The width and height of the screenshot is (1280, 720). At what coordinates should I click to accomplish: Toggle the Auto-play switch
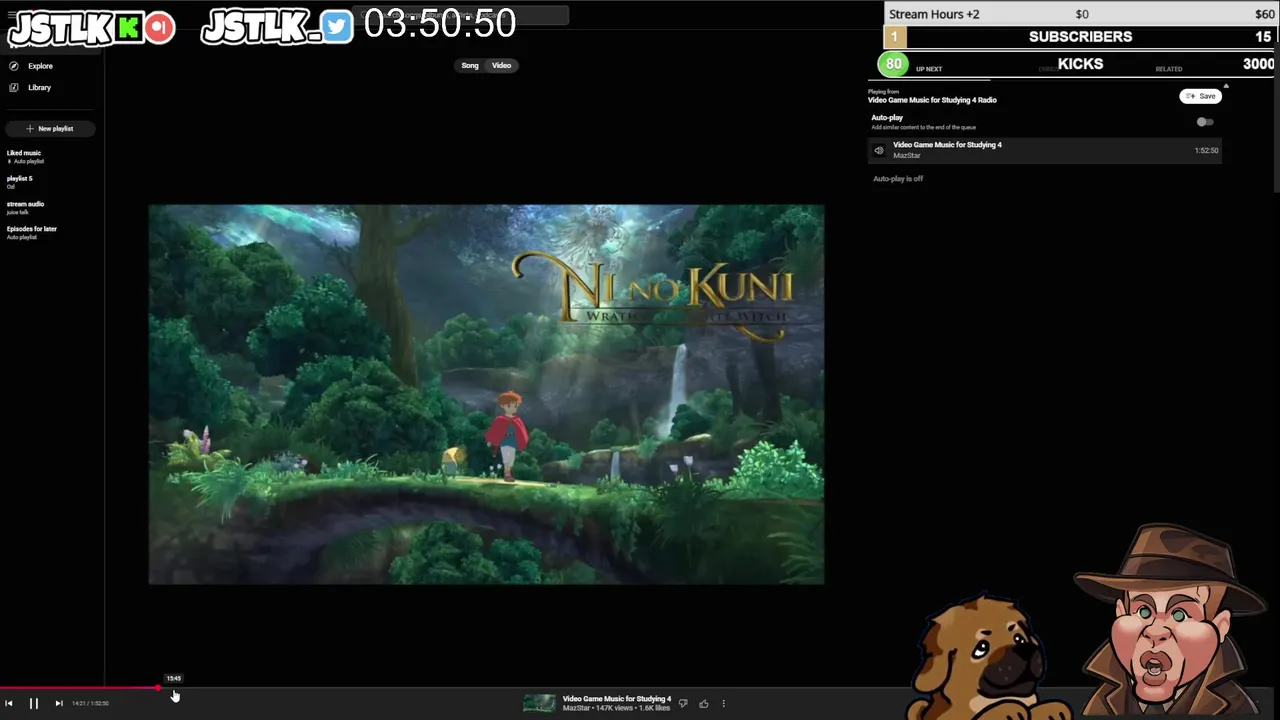tap(1205, 122)
